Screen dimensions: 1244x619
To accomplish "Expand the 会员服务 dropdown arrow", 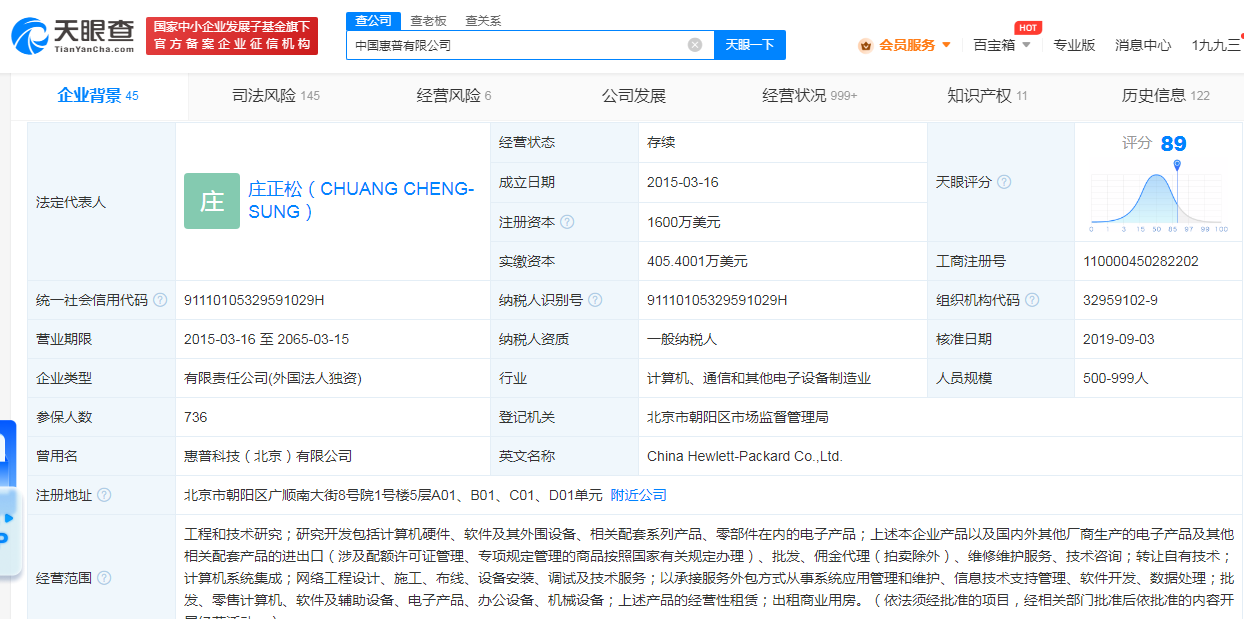I will [946, 45].
